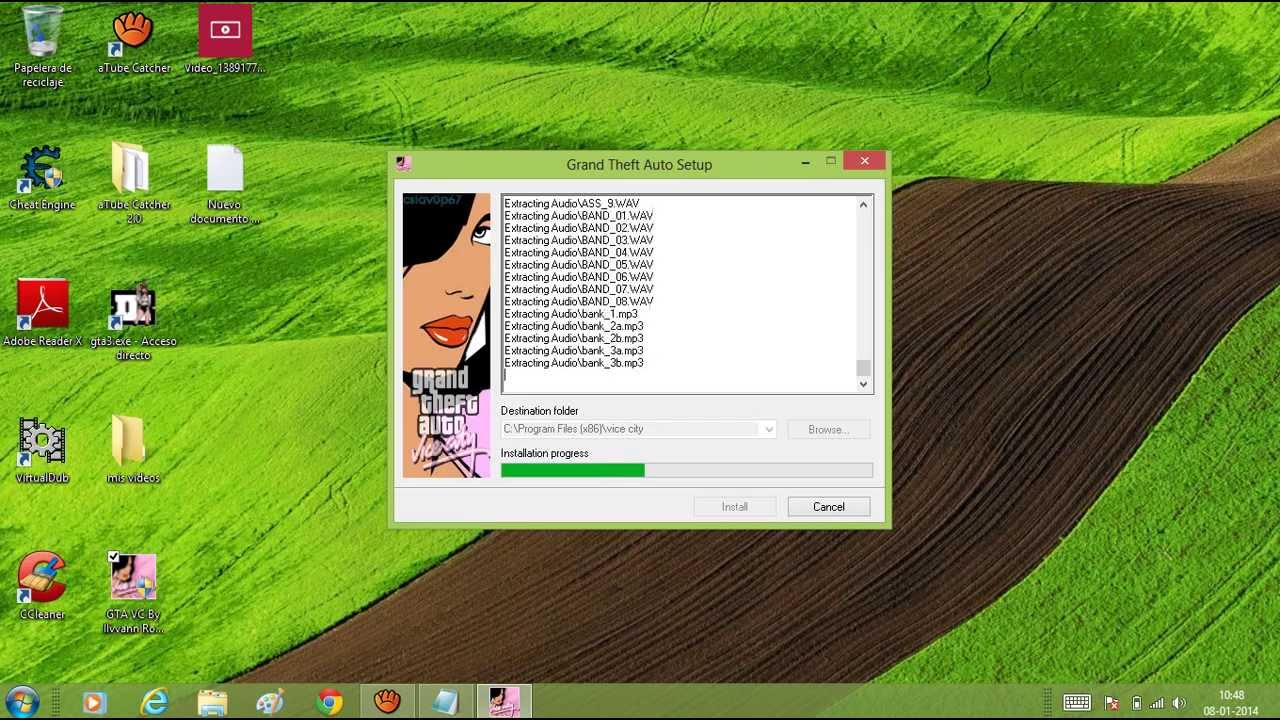The image size is (1280, 720).
Task: Open the on-screen keyboard tray icon
Action: [x=1077, y=703]
